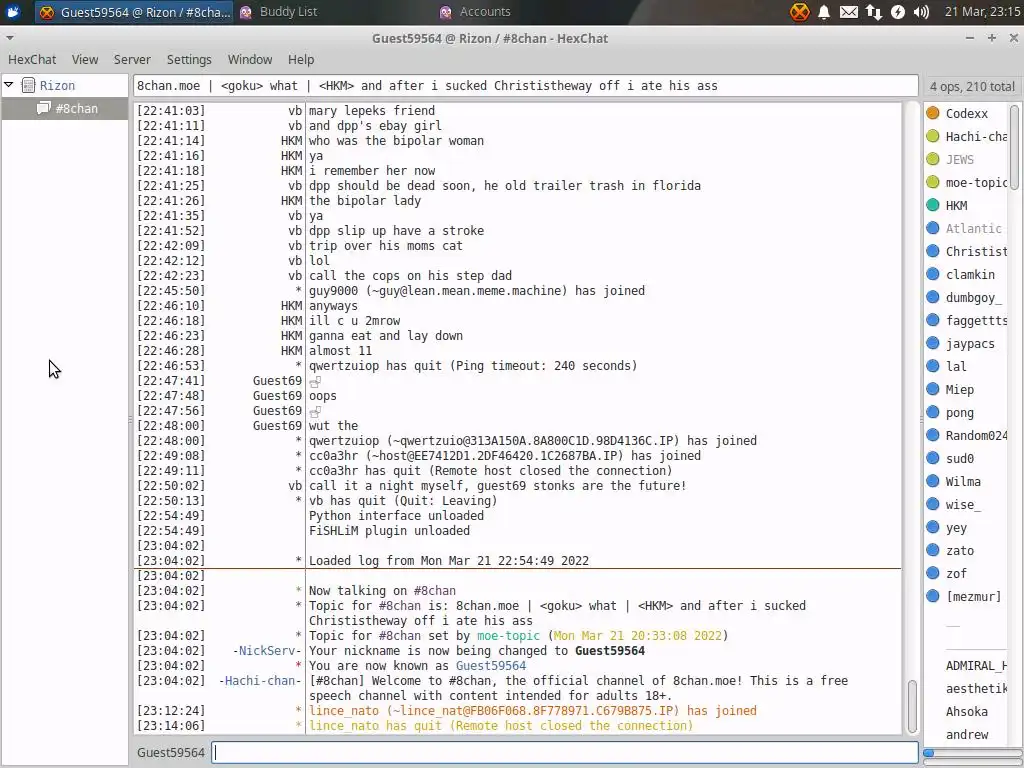Select user wise_ in user list
This screenshot has width=1024, height=768.
point(965,504)
